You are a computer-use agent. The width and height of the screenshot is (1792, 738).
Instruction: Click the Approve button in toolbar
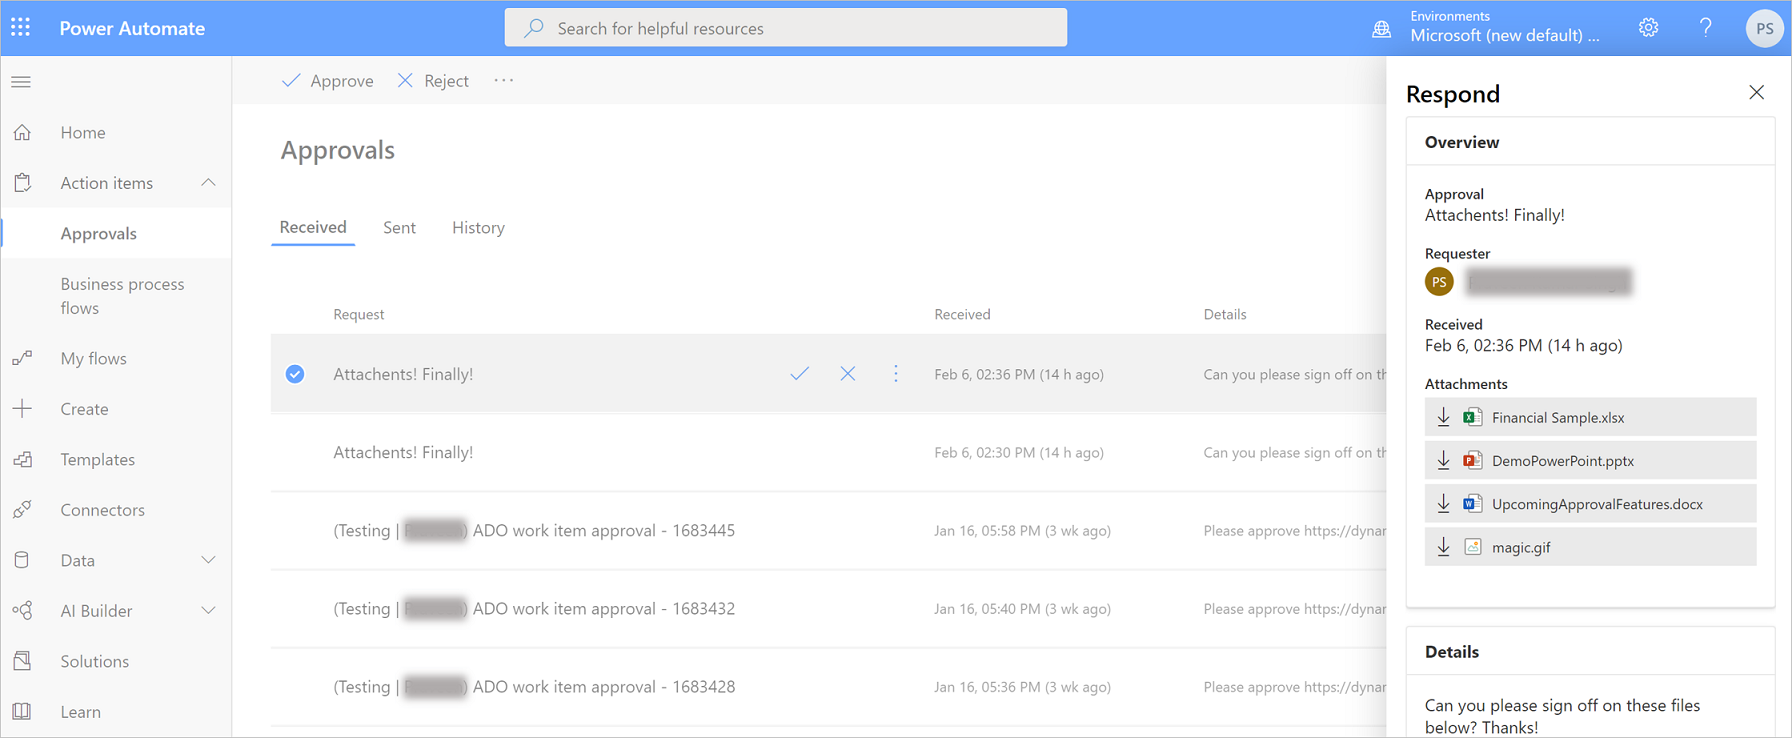pos(328,81)
